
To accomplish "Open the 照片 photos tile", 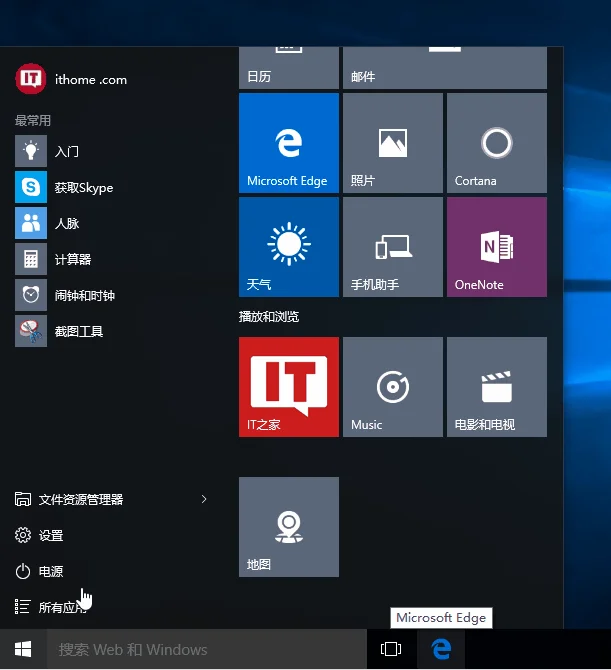I will click(393, 143).
